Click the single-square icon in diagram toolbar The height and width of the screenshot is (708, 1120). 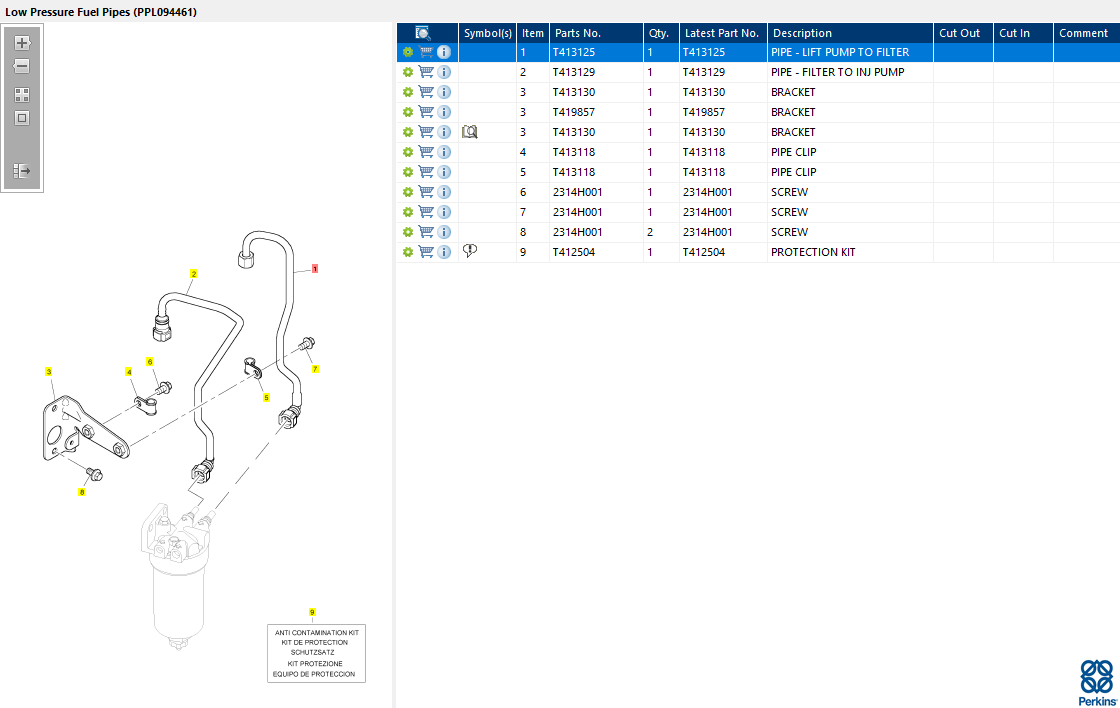coord(22,118)
